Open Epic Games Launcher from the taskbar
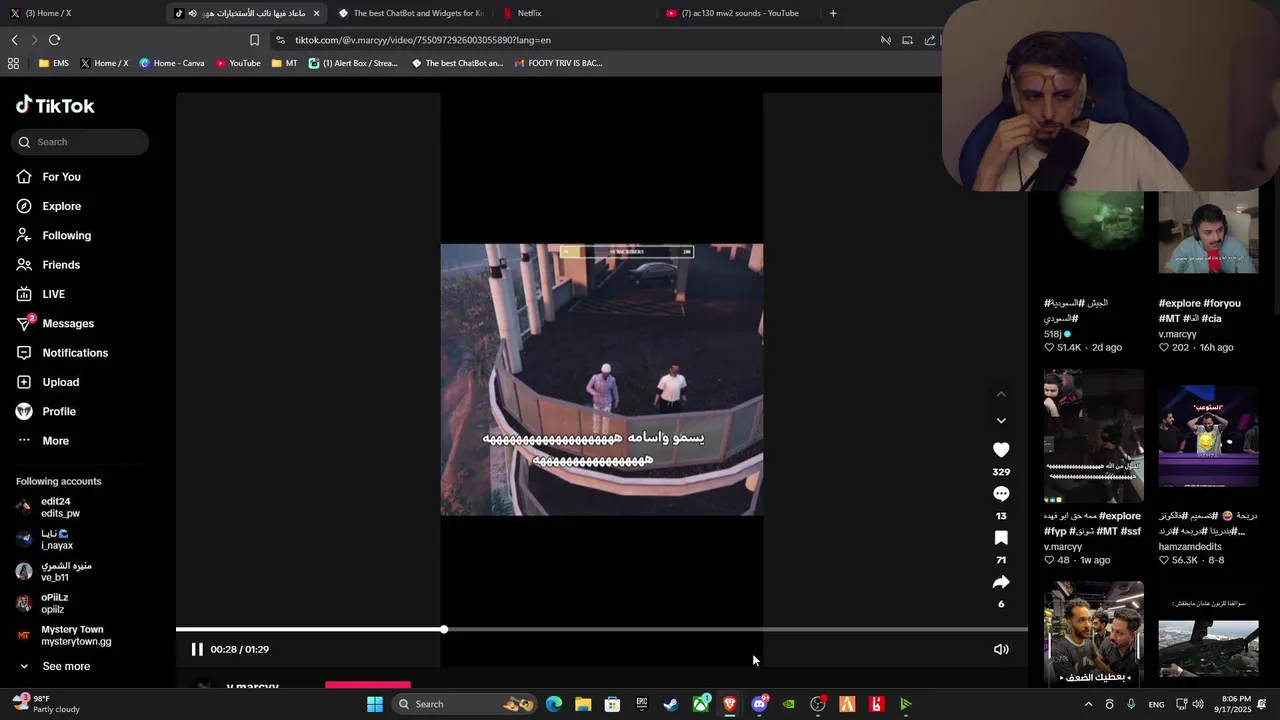The height and width of the screenshot is (720, 1280). point(642,704)
